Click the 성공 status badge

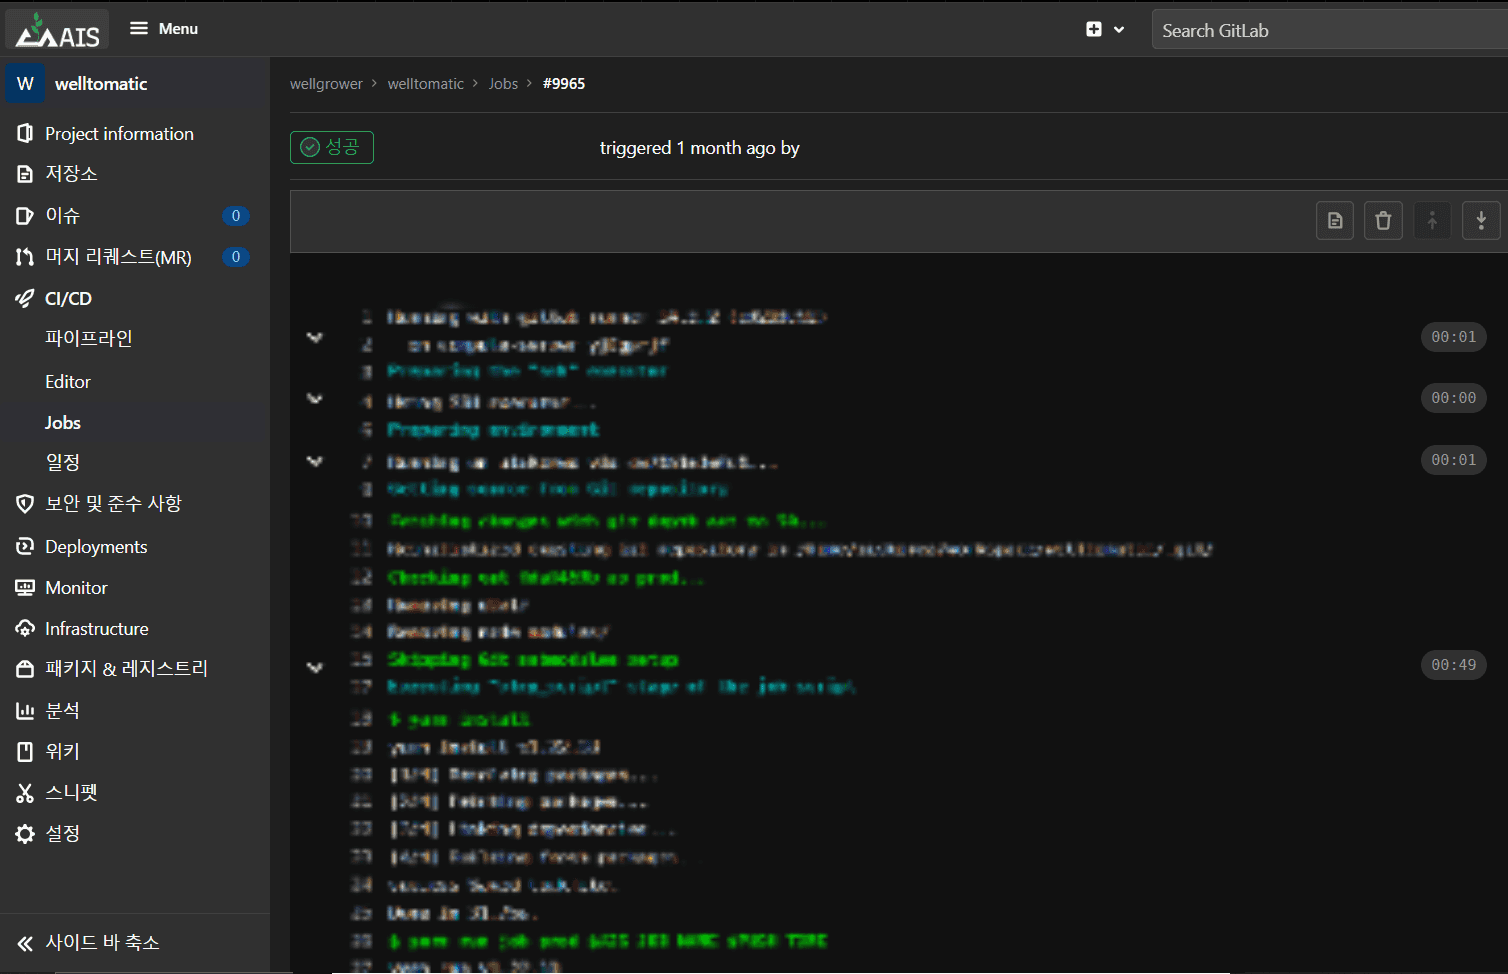coord(332,147)
